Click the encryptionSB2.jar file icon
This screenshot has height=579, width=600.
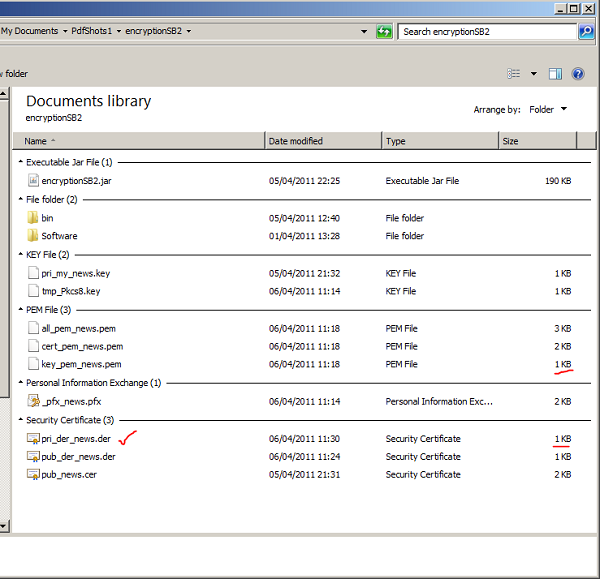[33, 180]
